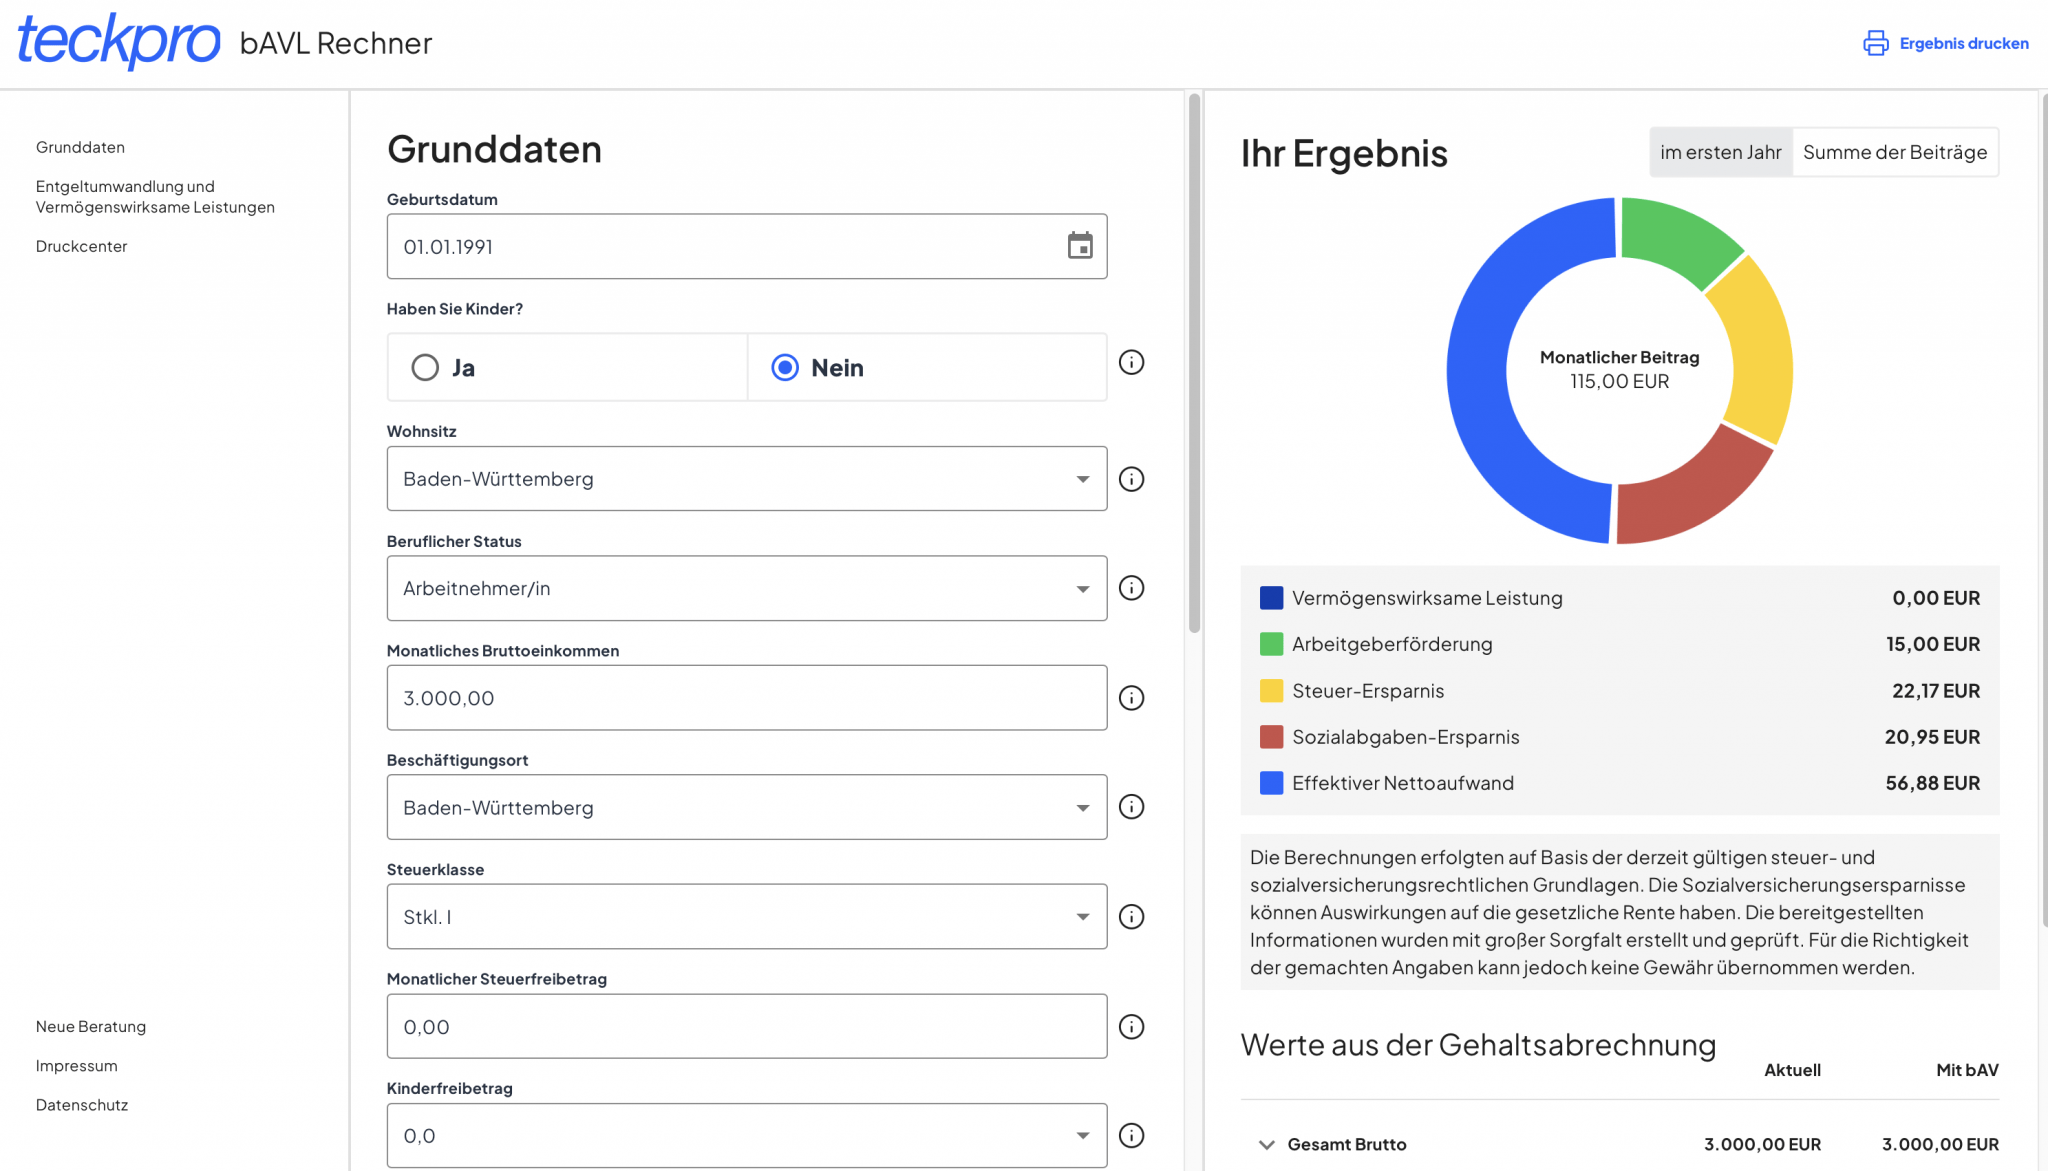Open the Kinderfreibetrag dropdown

746,1136
